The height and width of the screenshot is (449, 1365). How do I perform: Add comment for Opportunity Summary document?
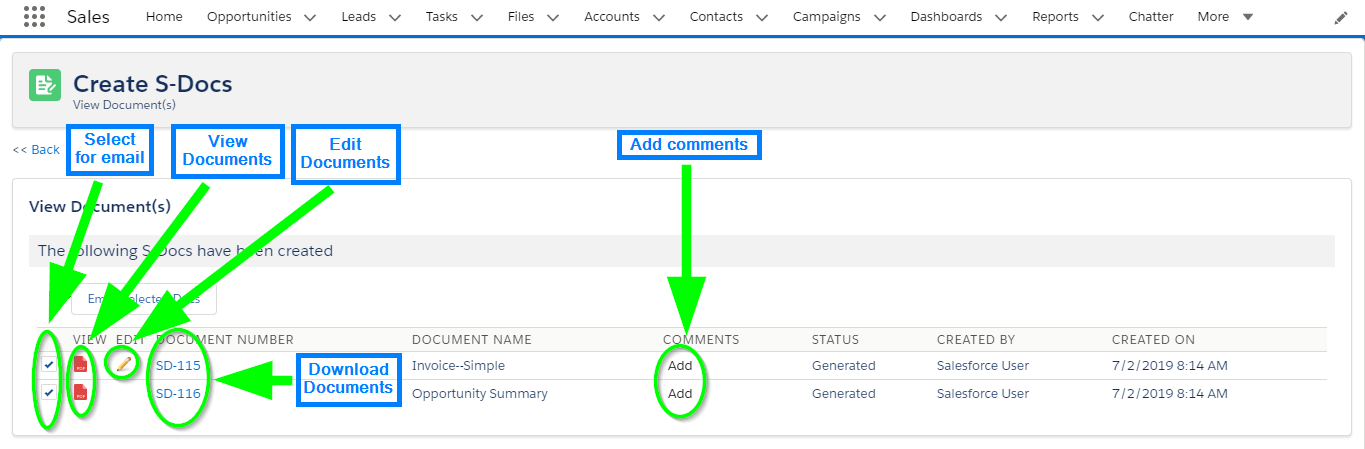click(680, 393)
